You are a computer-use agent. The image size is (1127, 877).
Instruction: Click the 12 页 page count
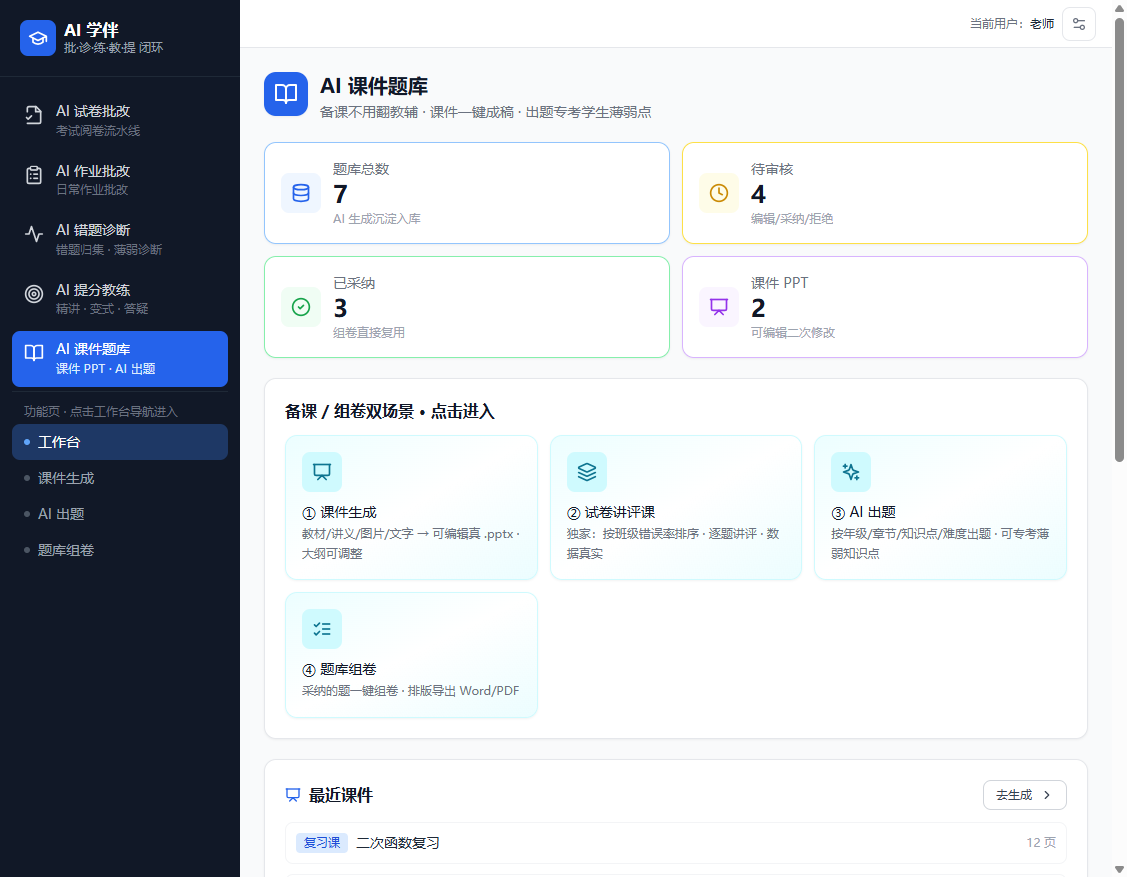[x=1041, y=842]
